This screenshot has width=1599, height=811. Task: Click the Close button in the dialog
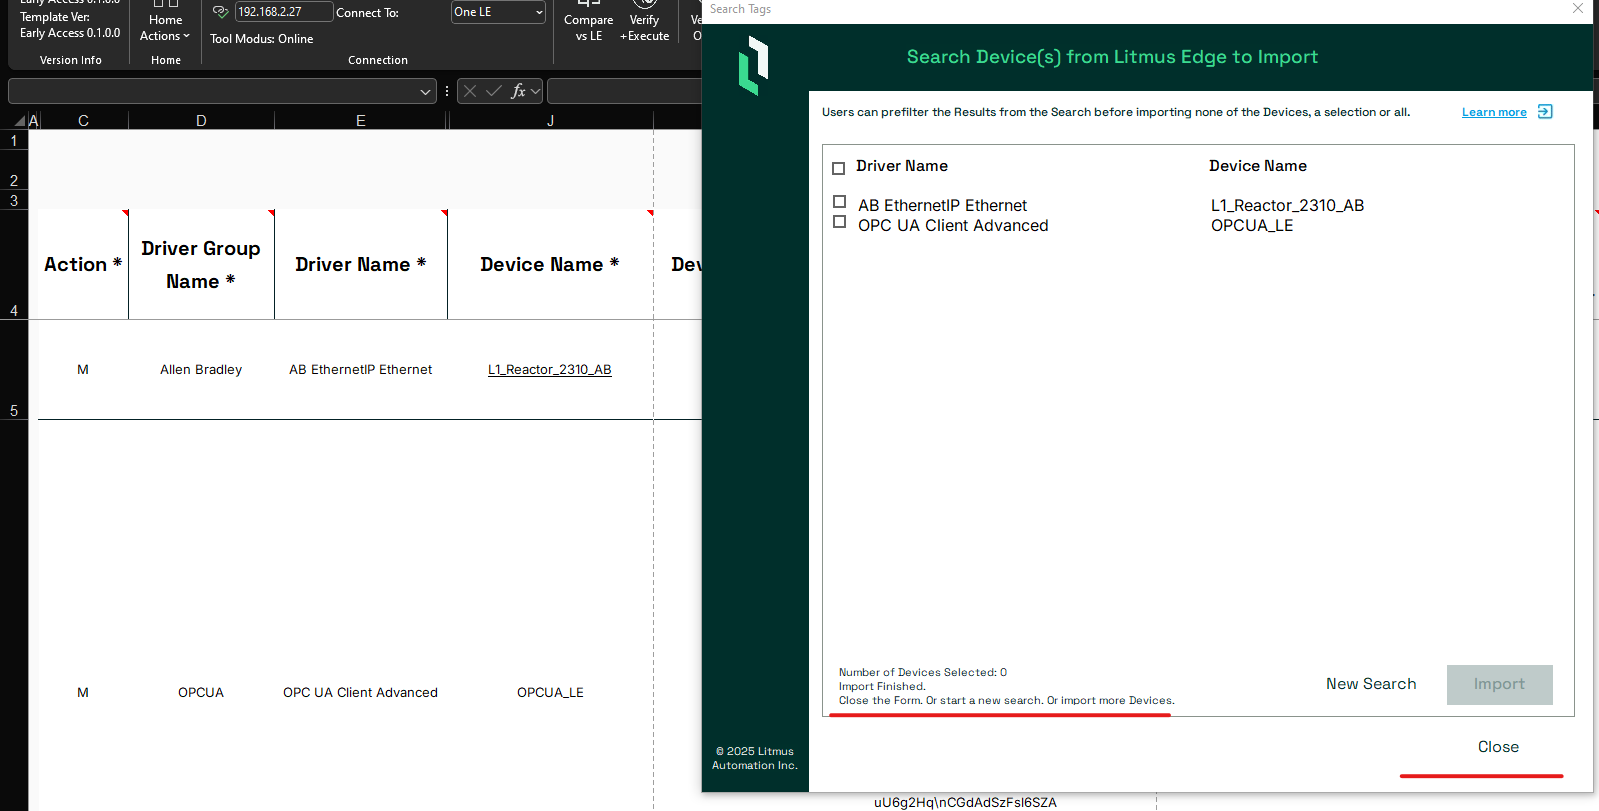(x=1498, y=747)
